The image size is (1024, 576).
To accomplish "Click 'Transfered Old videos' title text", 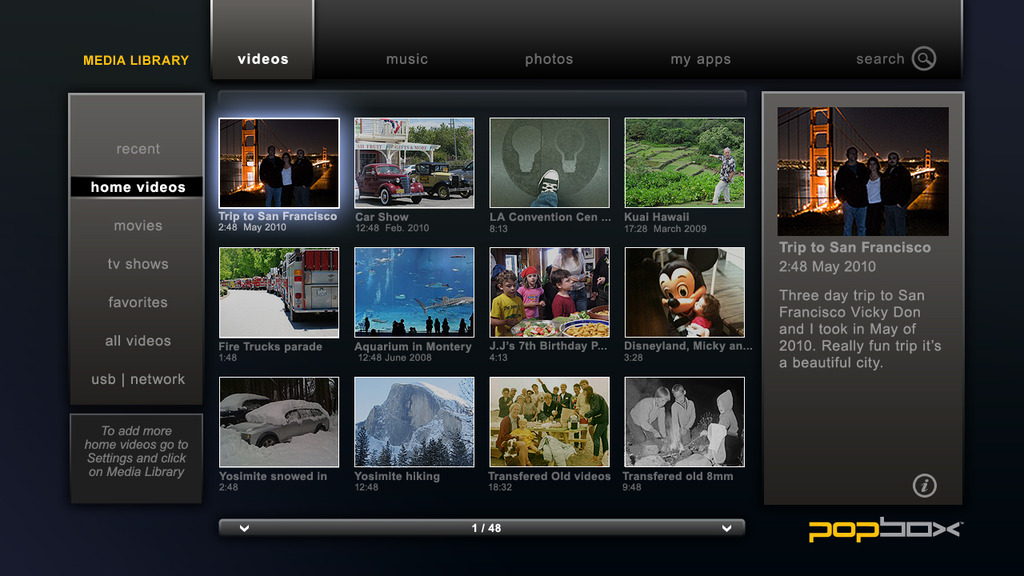I will click(549, 476).
